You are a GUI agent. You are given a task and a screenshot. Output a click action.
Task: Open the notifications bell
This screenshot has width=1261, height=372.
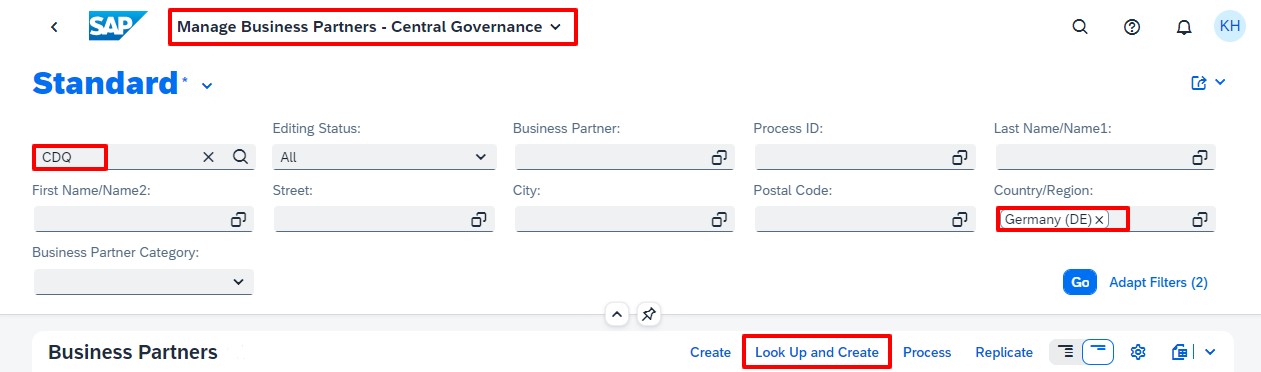point(1184,27)
